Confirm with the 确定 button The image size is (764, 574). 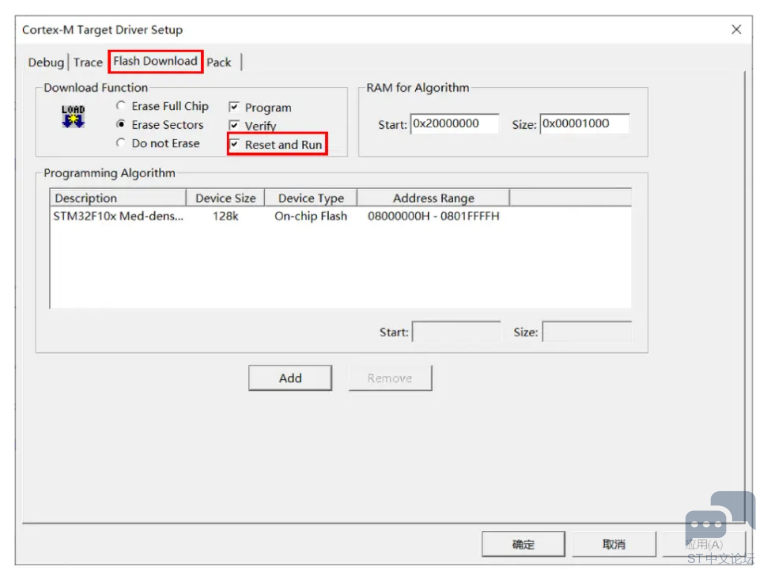(x=523, y=544)
